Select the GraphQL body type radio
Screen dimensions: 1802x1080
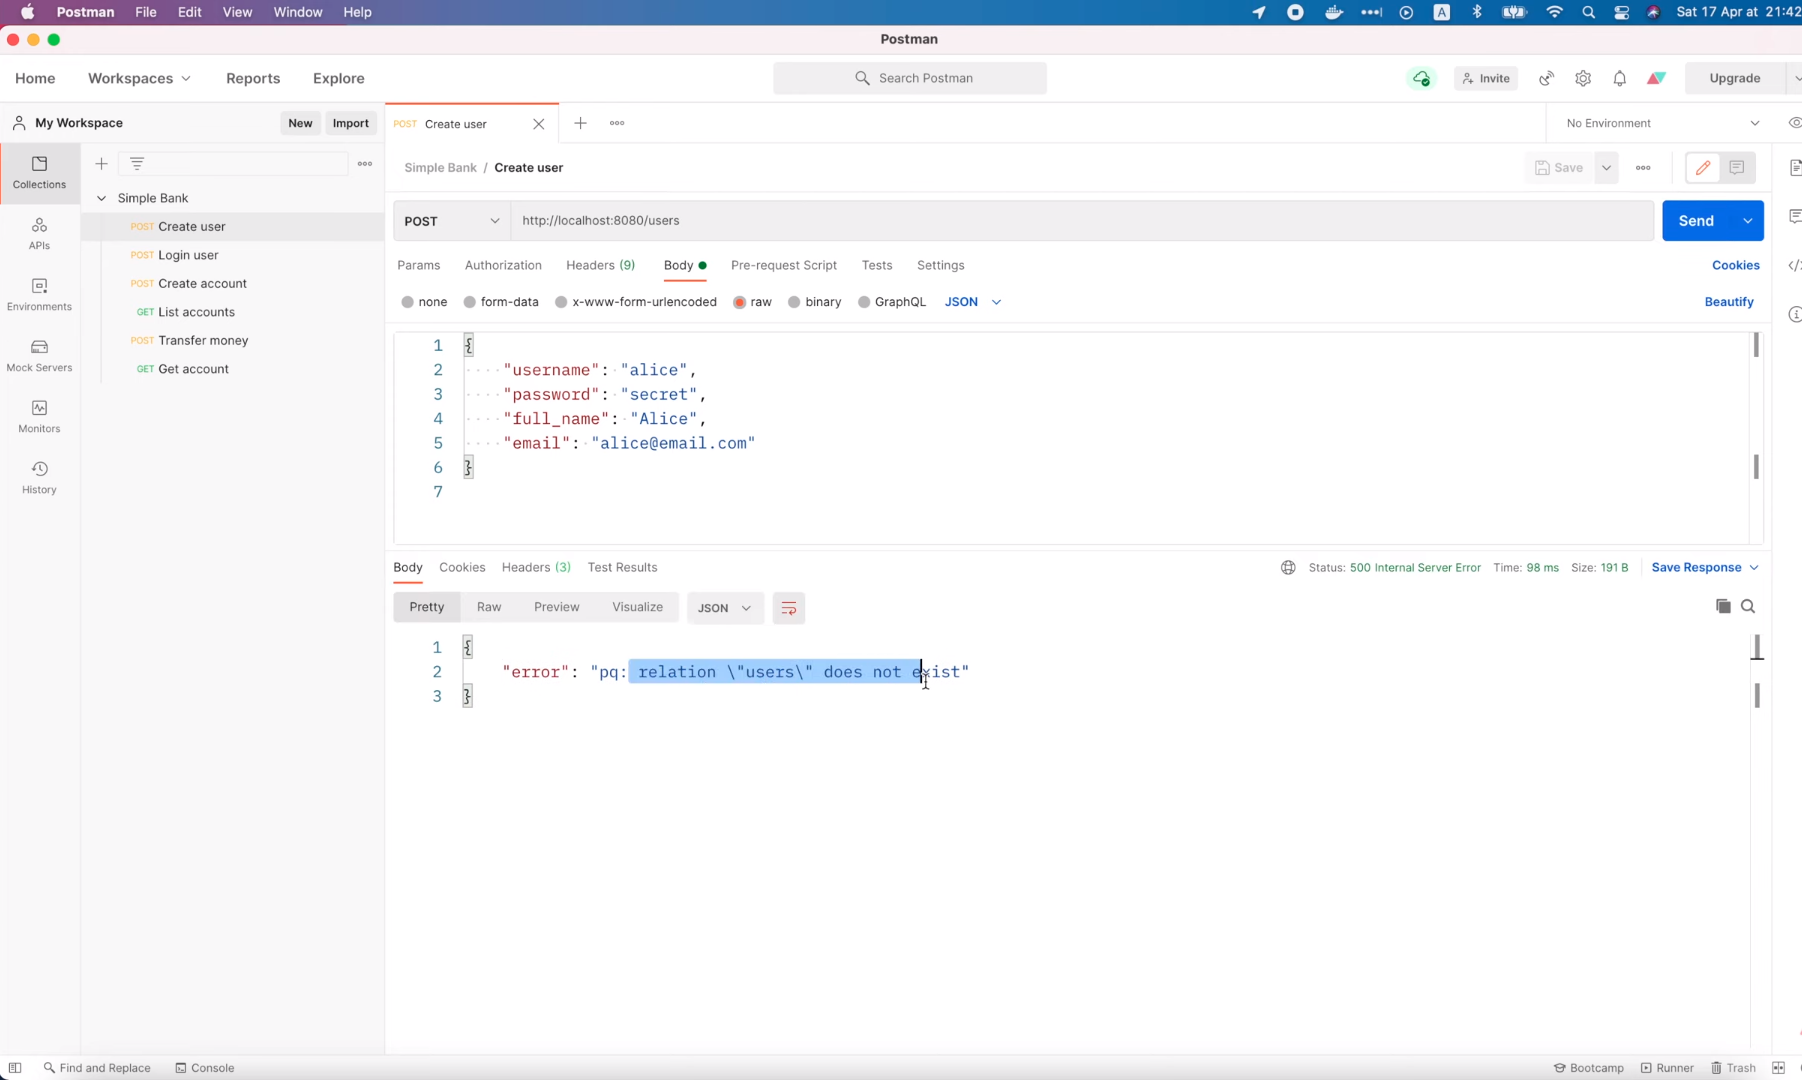[x=864, y=302]
